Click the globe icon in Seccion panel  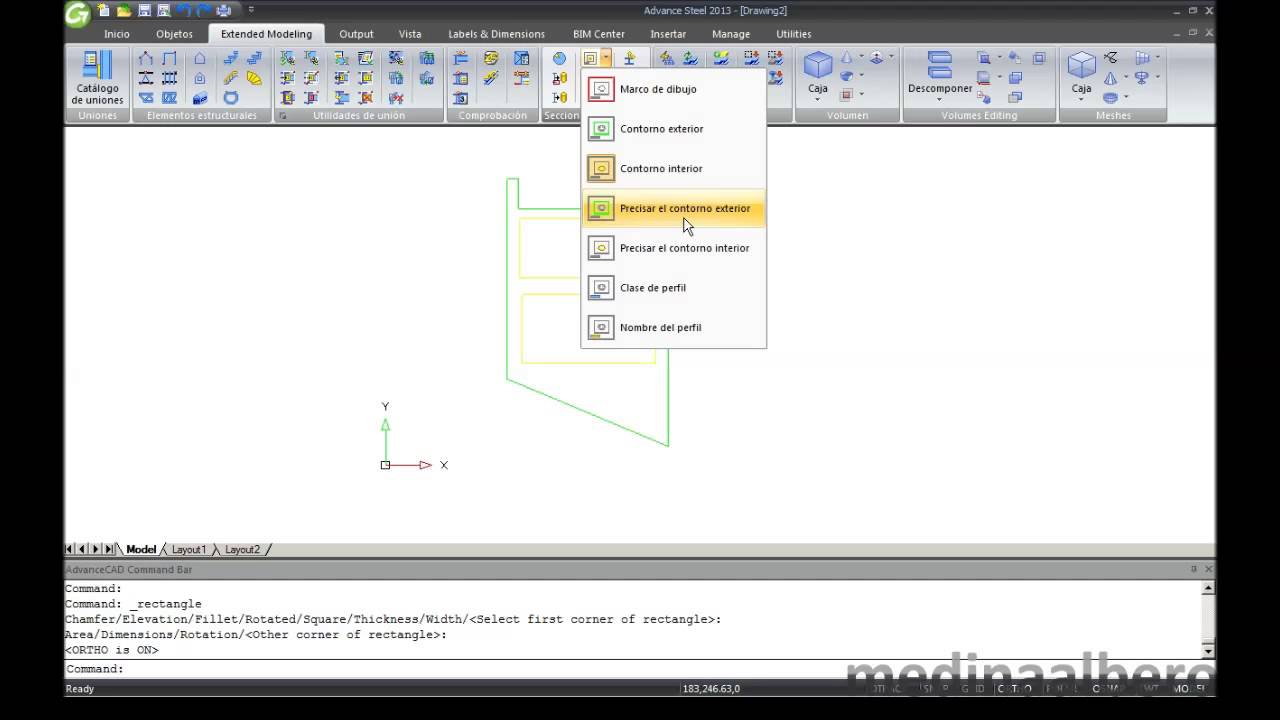pyautogui.click(x=559, y=59)
